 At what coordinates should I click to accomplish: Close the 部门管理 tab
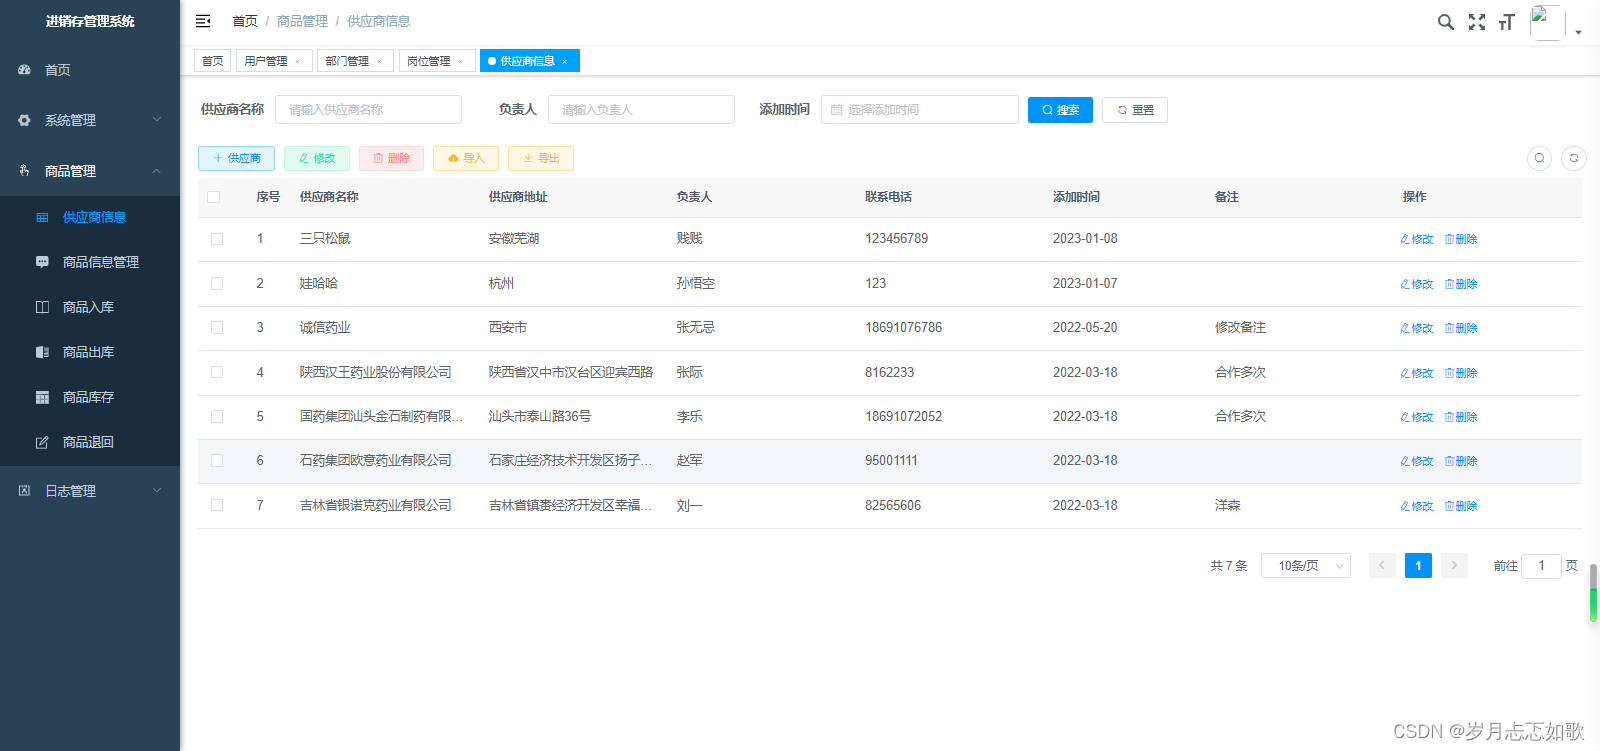point(379,62)
